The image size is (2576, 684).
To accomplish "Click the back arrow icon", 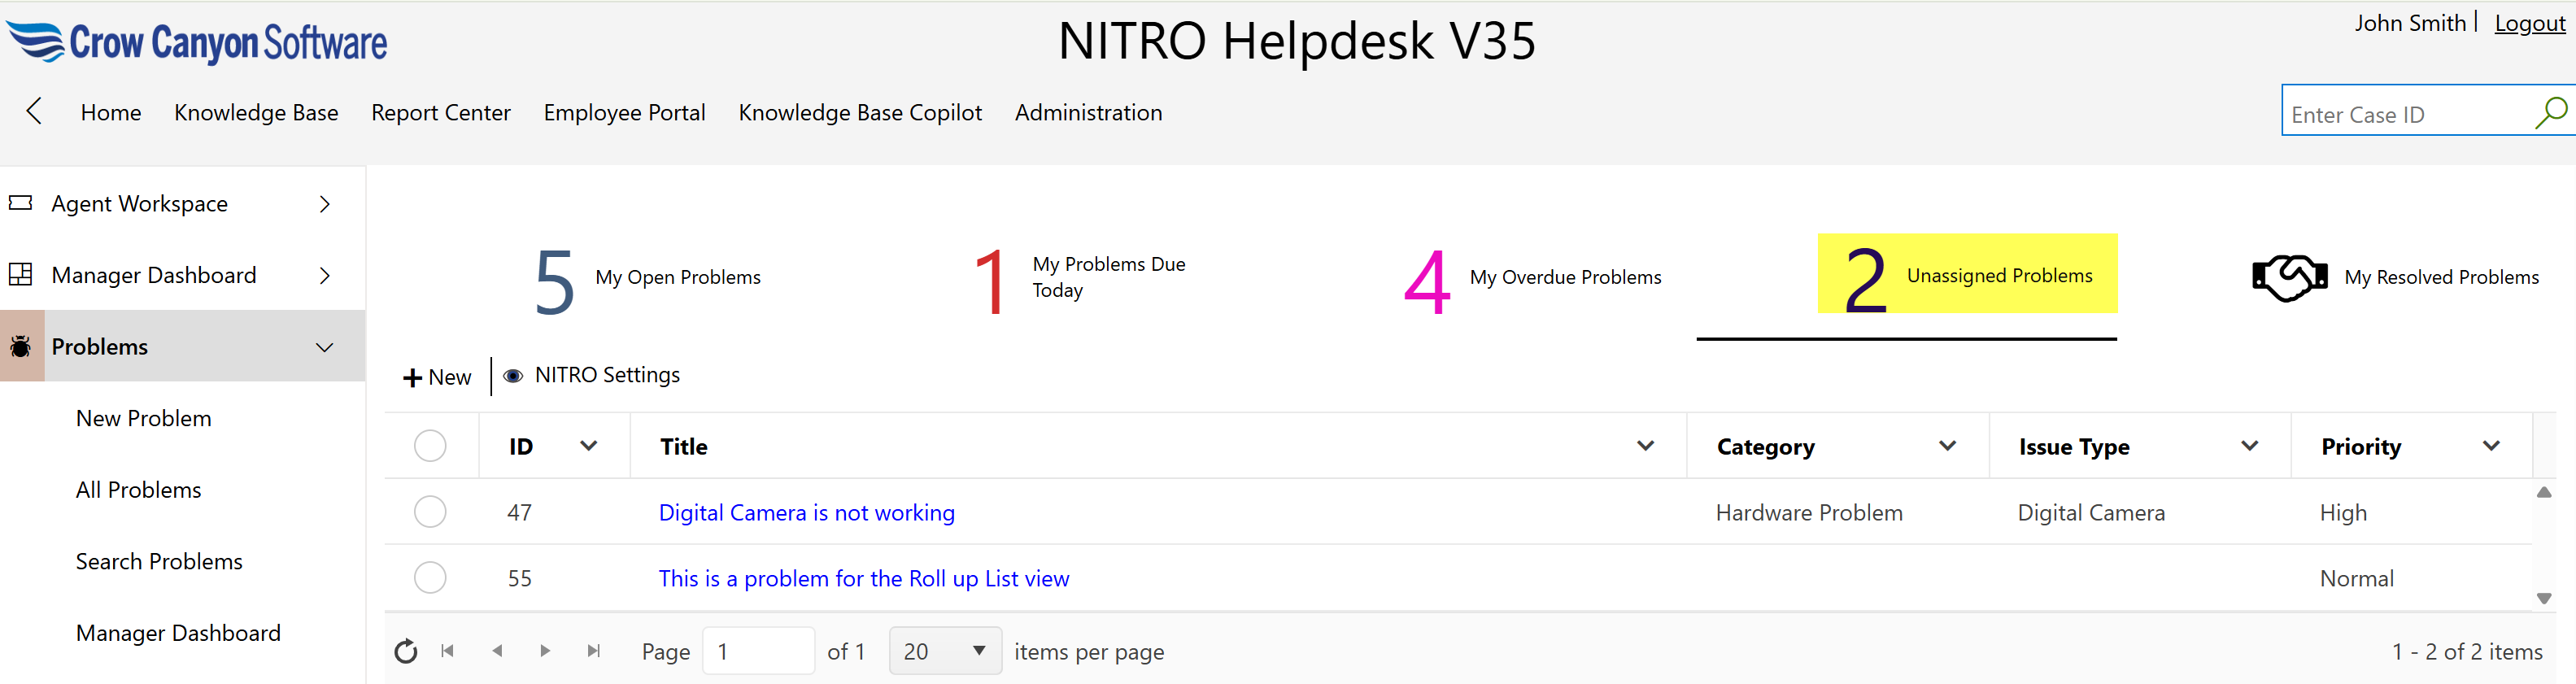I will click(x=34, y=111).
